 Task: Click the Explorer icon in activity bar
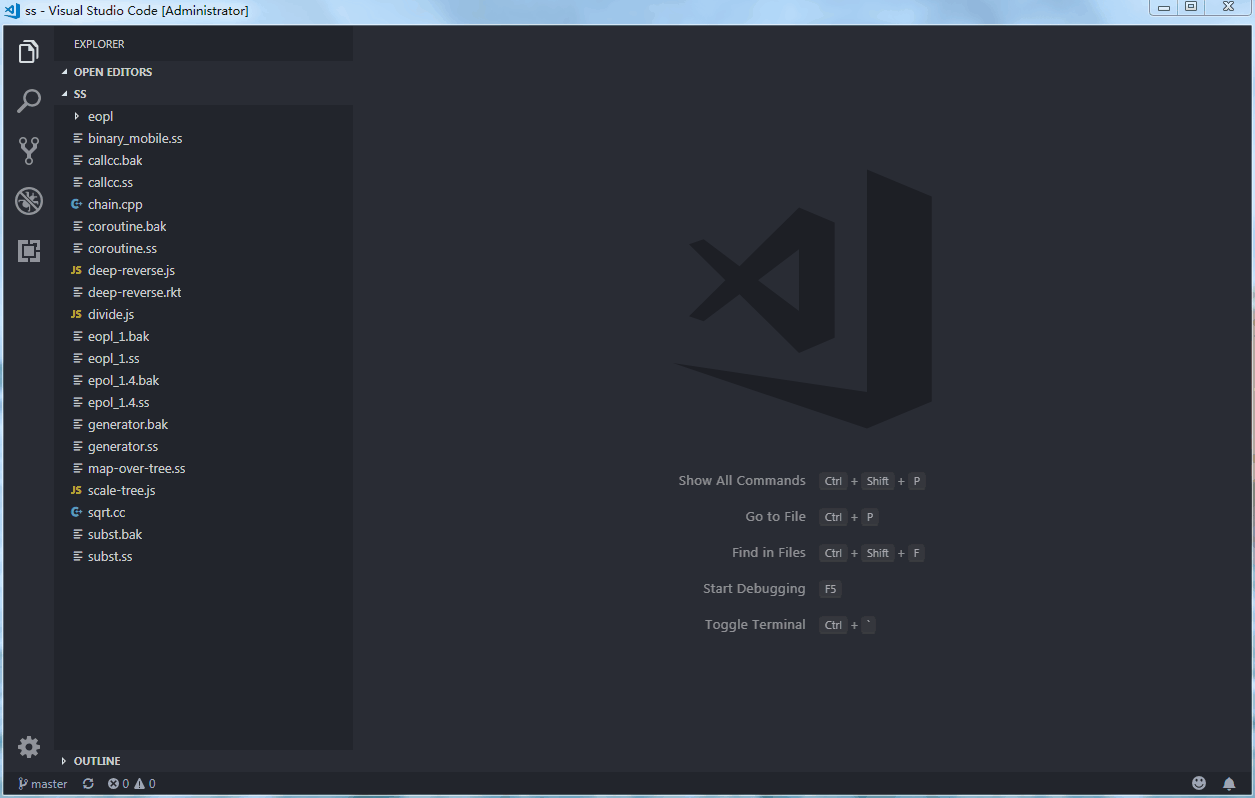[x=29, y=50]
